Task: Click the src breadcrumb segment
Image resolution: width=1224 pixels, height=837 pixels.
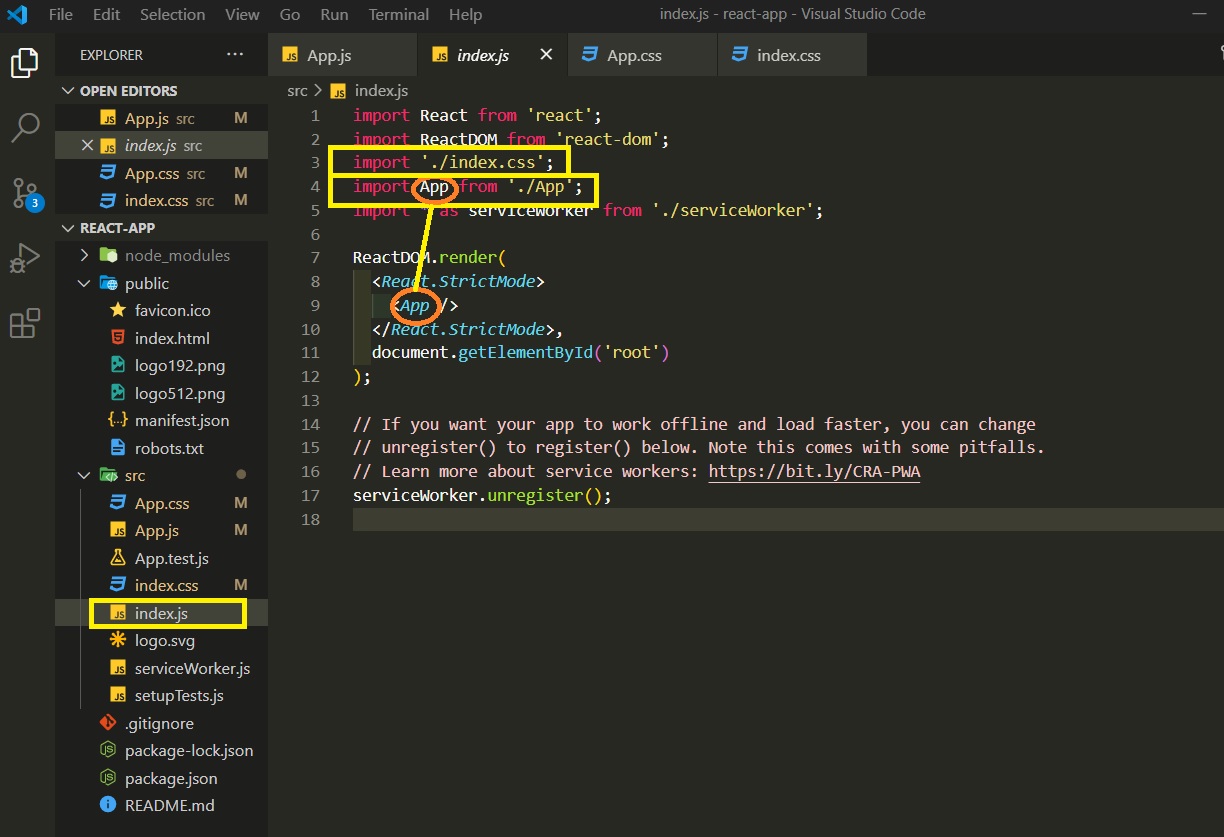Action: tap(297, 91)
